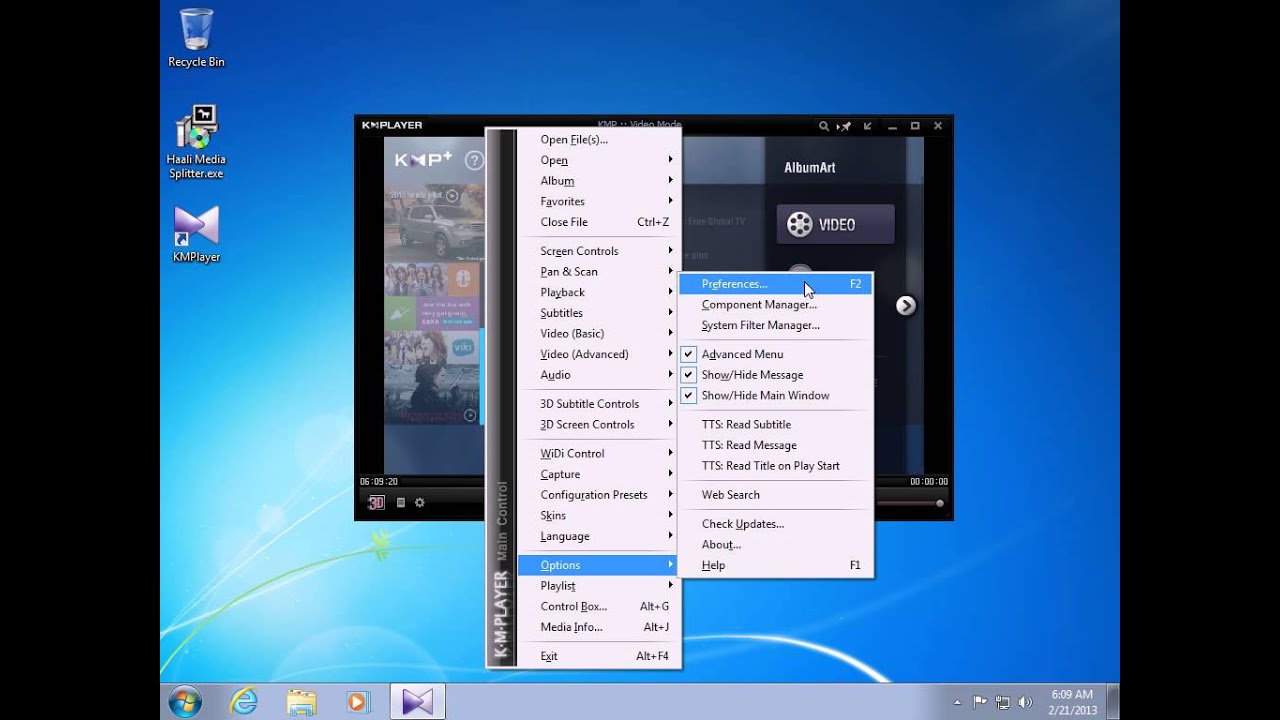The height and width of the screenshot is (720, 1280).
Task: Toggle the 3D mode icon in the control bar
Action: (x=376, y=502)
